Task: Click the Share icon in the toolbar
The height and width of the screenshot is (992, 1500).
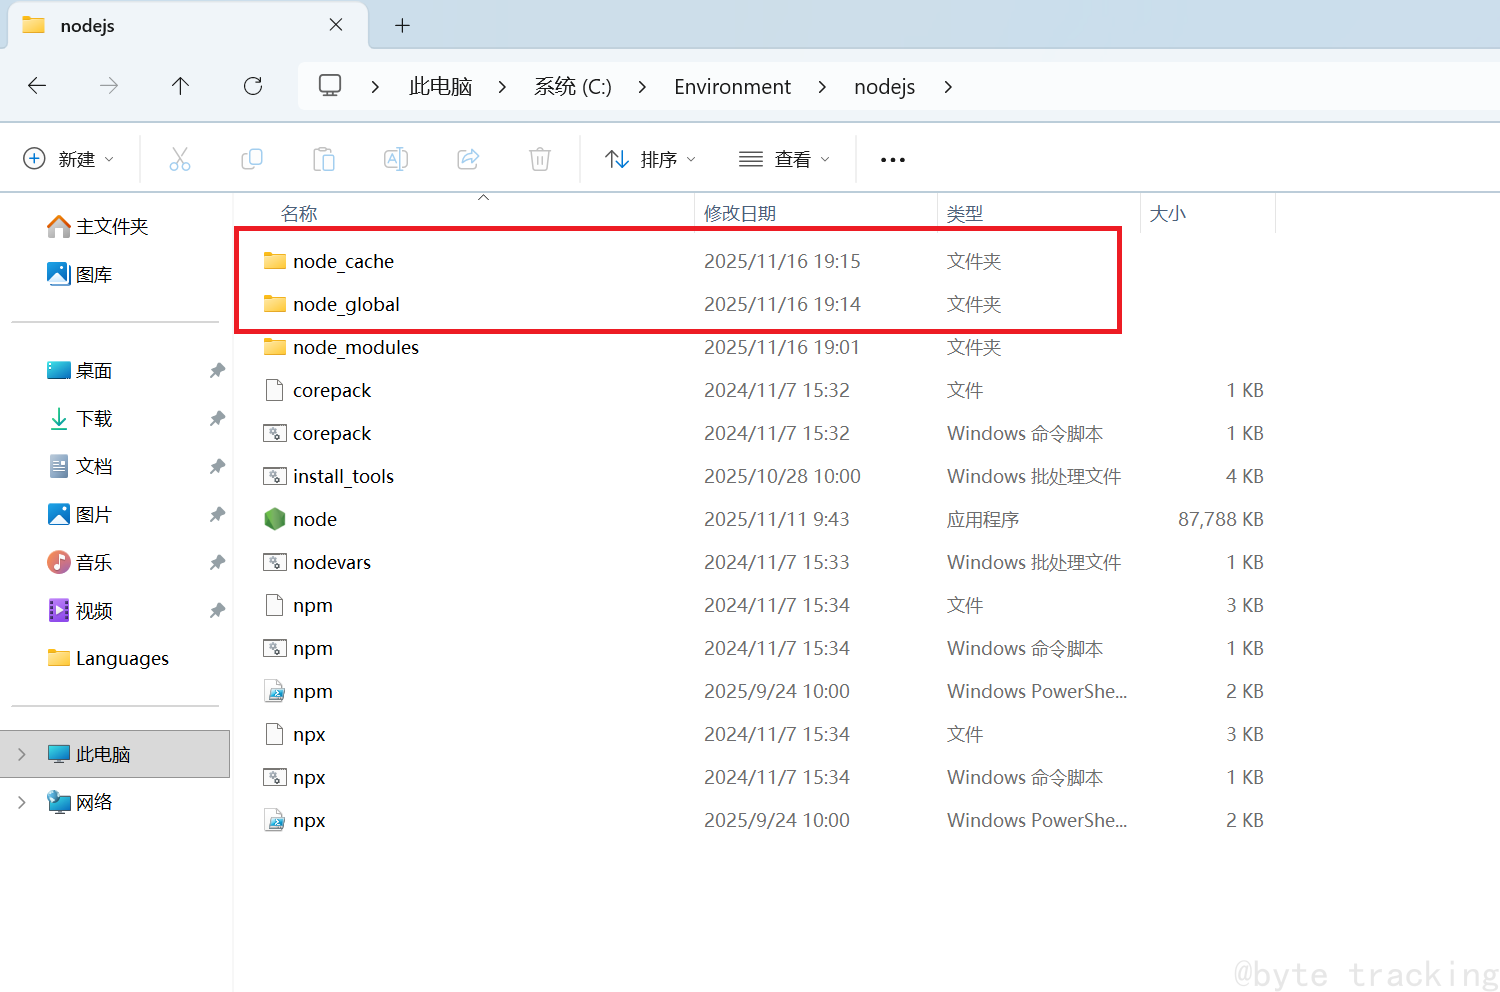Action: [x=467, y=158]
